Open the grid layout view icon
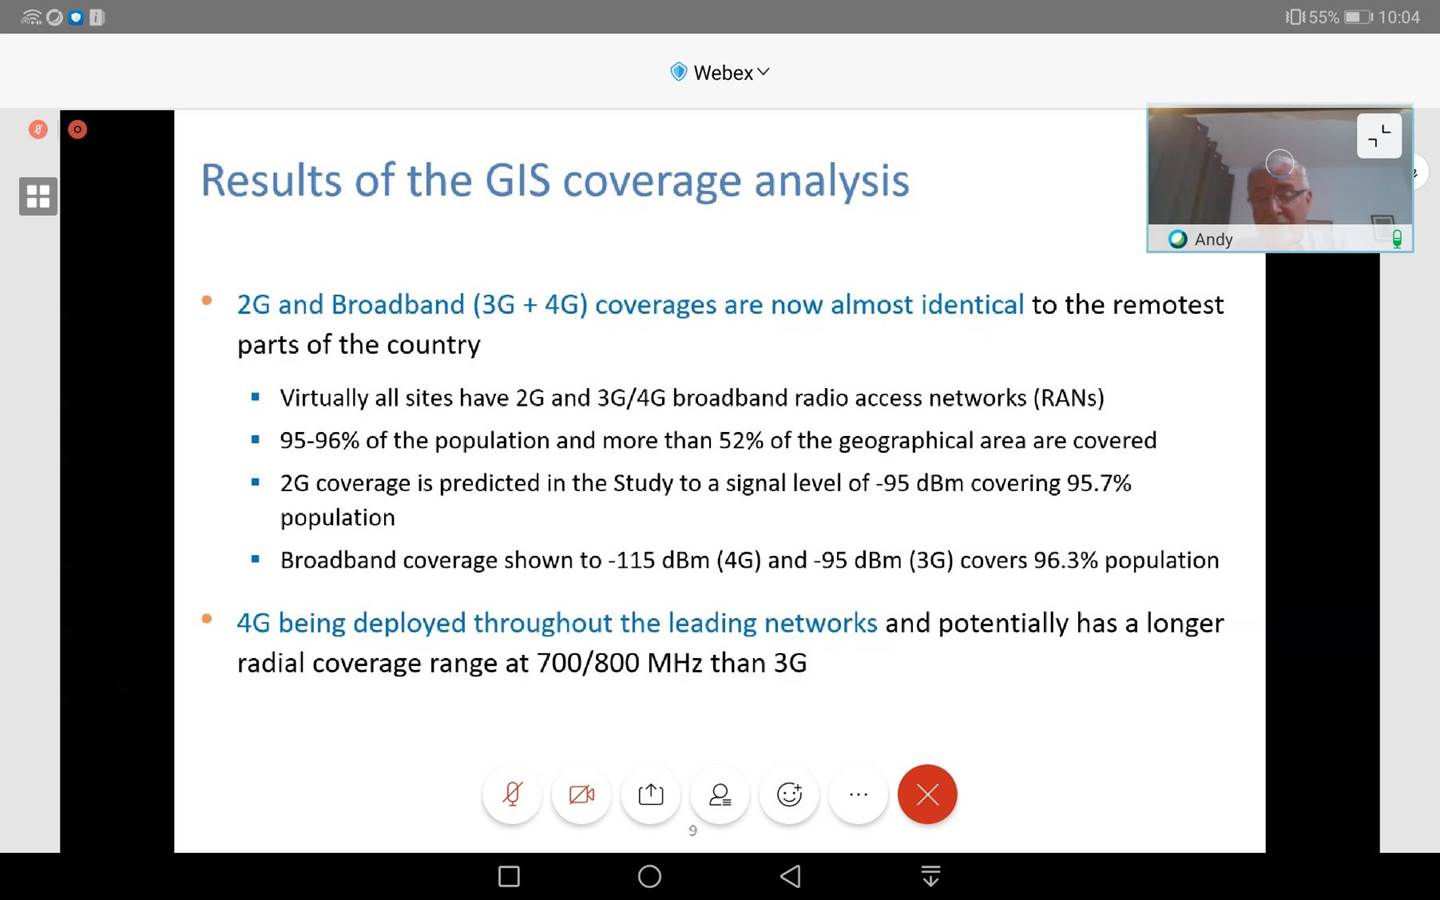1440x900 pixels. [38, 196]
